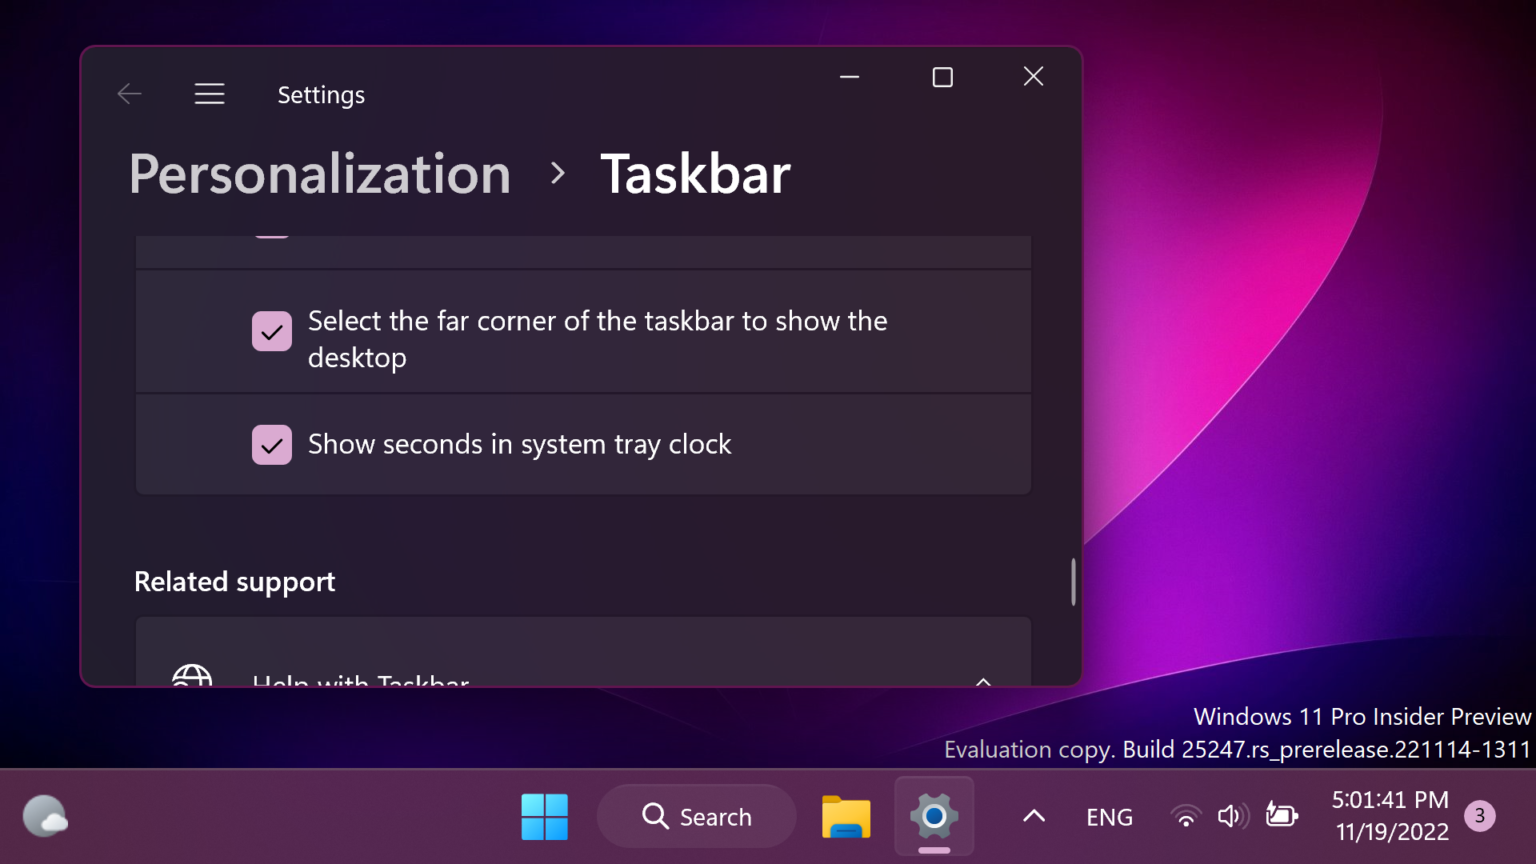Click the back arrow in Settings

[129, 93]
